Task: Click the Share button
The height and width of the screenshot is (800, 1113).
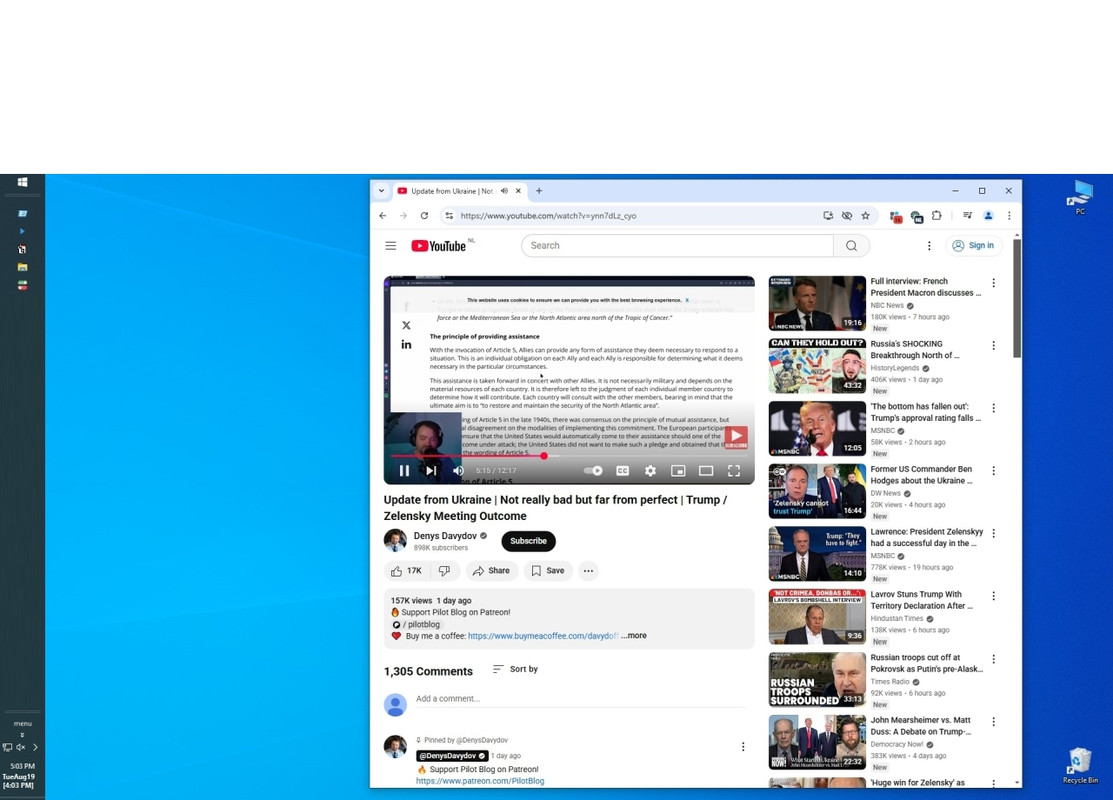Action: tap(491, 571)
